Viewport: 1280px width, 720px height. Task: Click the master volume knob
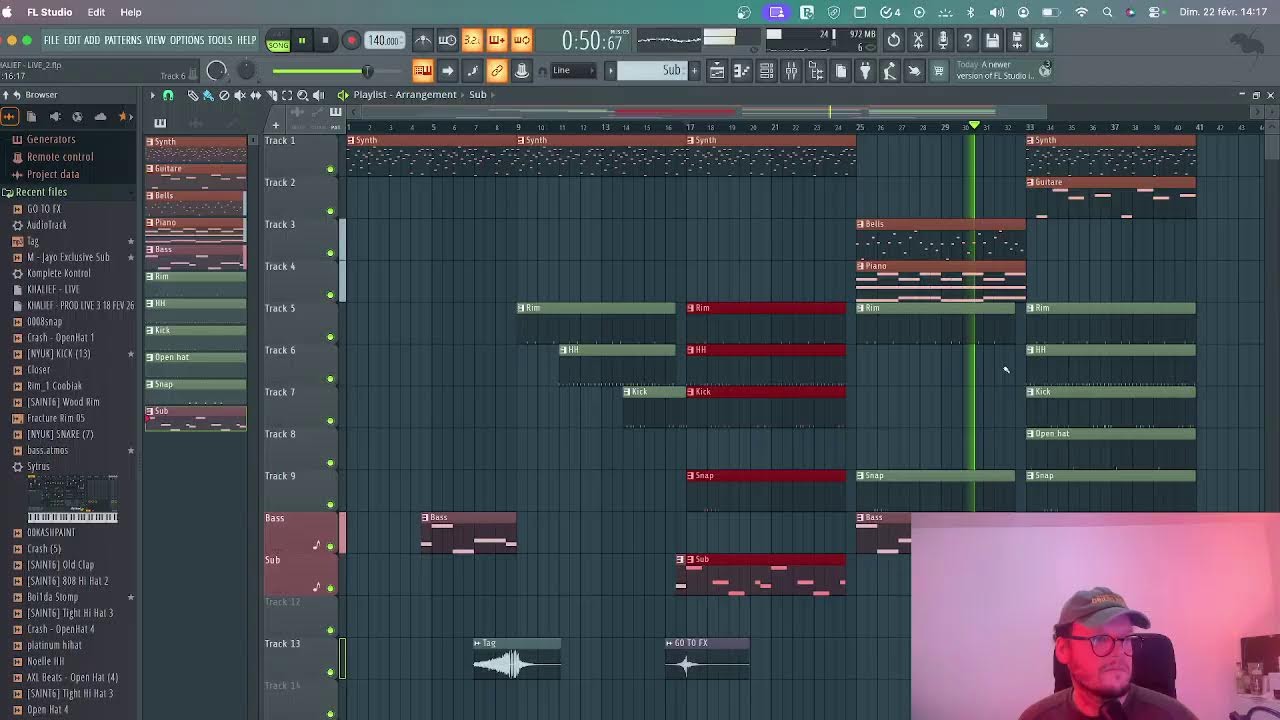217,70
